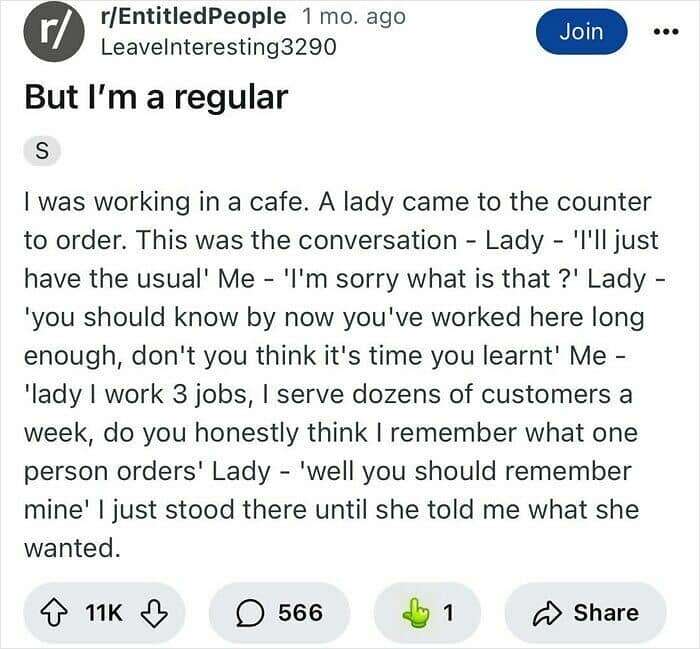Open the r/EntitledPeople subreddit link
Screen dimensions: 700x649
[193, 17]
